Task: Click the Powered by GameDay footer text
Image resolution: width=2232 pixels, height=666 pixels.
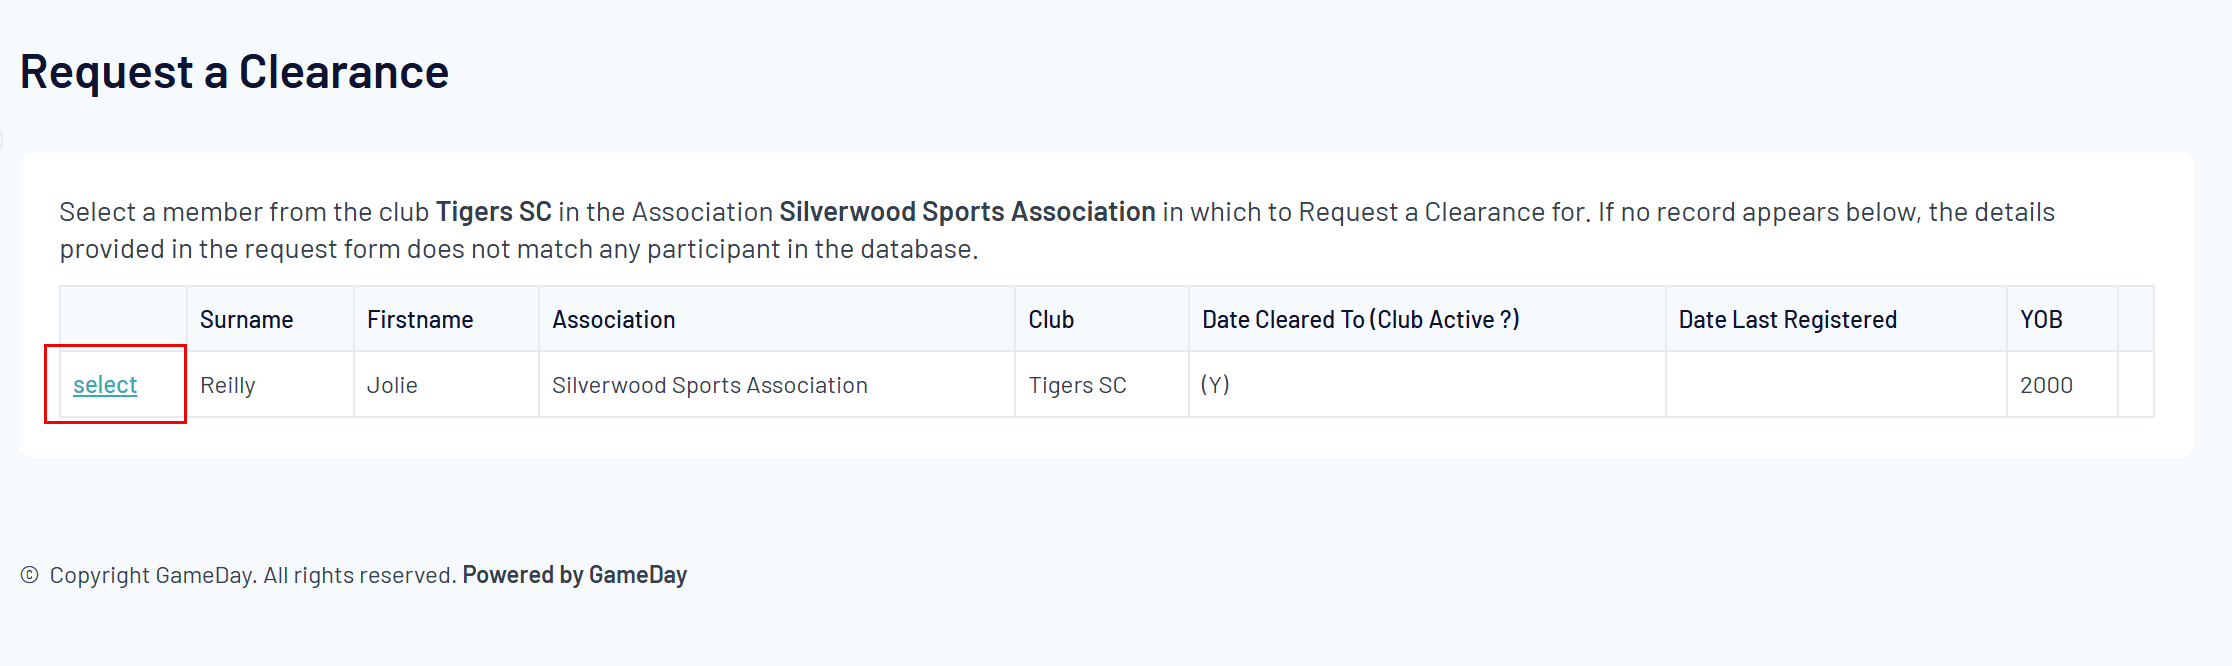Action: point(574,575)
